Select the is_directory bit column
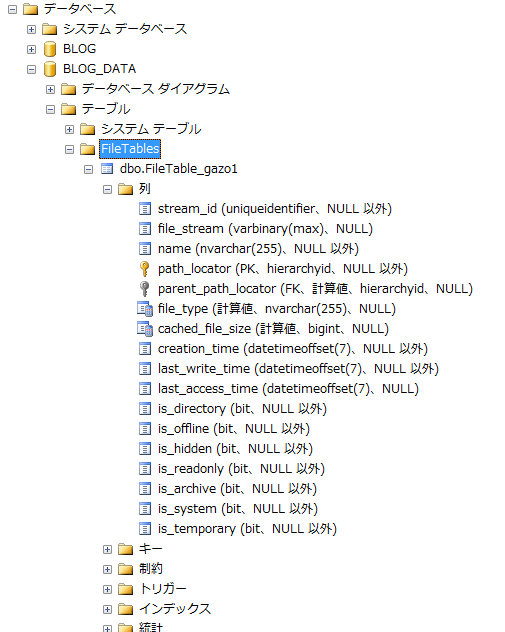505x632 pixels. 242,409
